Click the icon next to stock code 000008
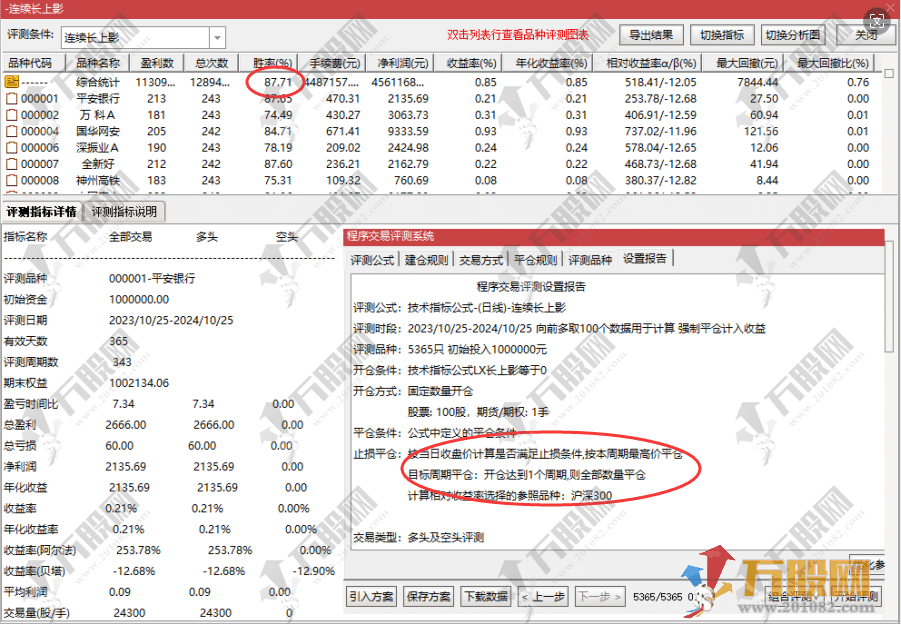Screen dimensions: 901x624 (x=12, y=180)
